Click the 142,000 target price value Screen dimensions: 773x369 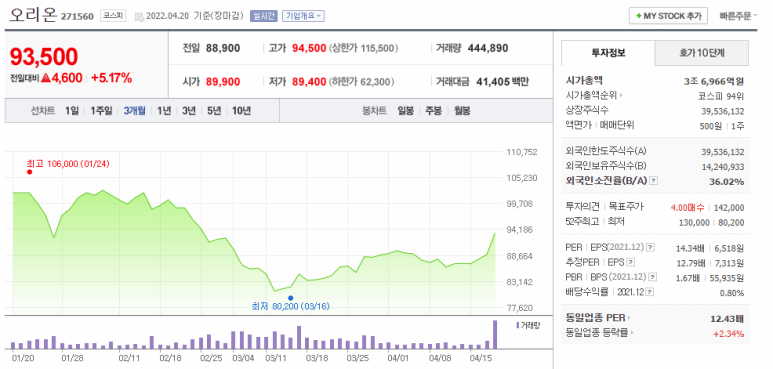[x=729, y=207]
